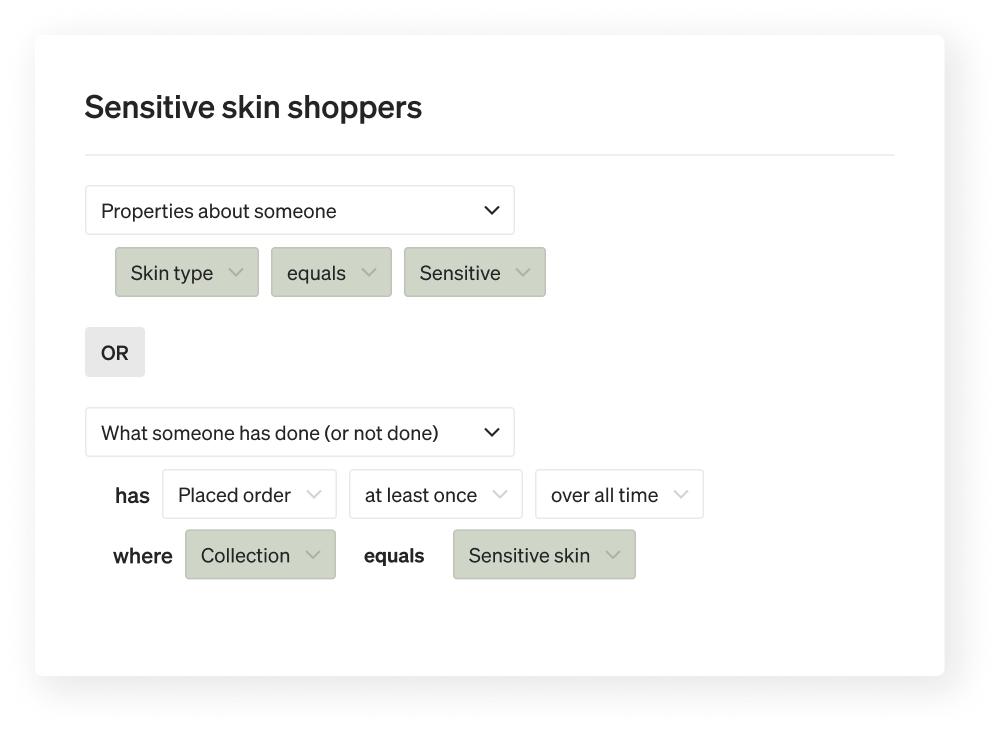
Task: Open the at least once frequency selector
Action: pos(436,494)
